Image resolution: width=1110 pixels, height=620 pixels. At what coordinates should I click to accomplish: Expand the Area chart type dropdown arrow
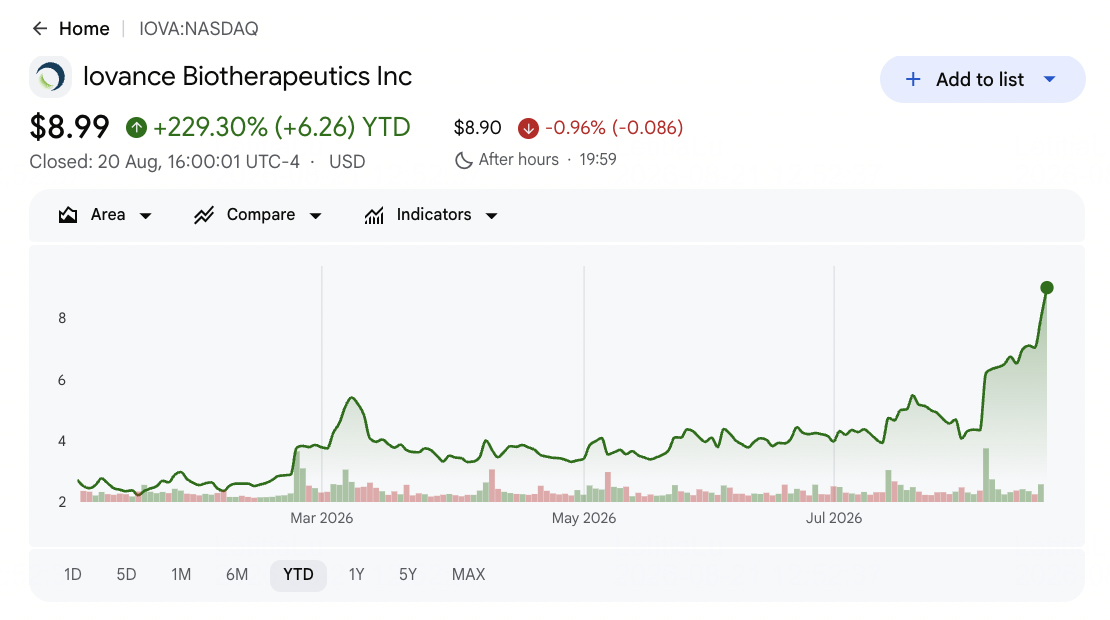146,216
